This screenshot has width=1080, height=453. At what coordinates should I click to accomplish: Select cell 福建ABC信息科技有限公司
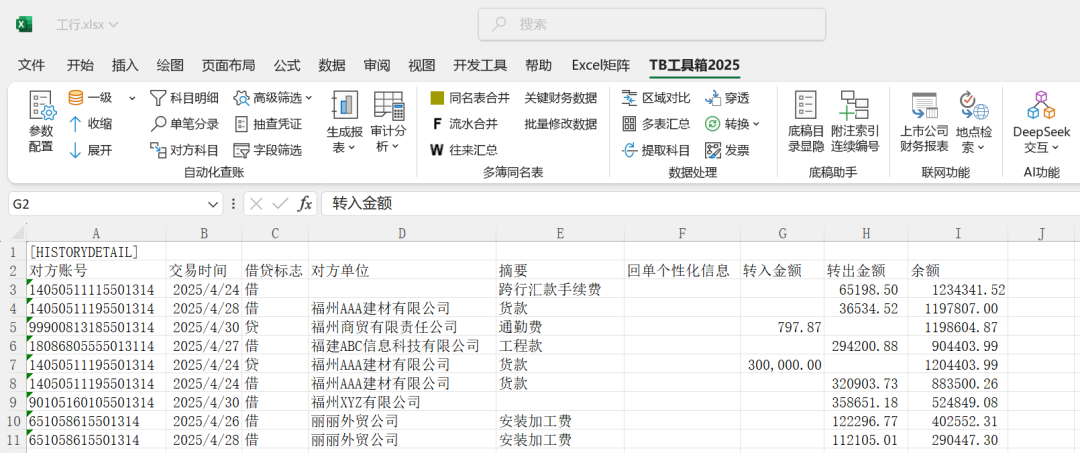click(402, 346)
